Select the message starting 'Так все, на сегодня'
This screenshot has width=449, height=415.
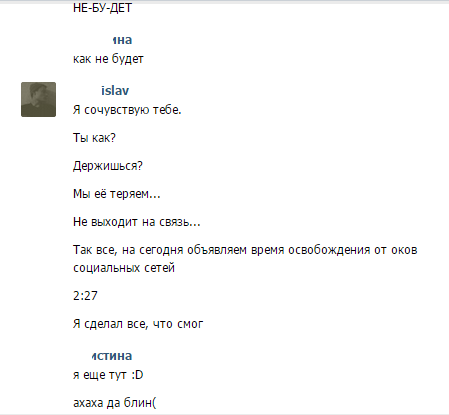coord(245,259)
